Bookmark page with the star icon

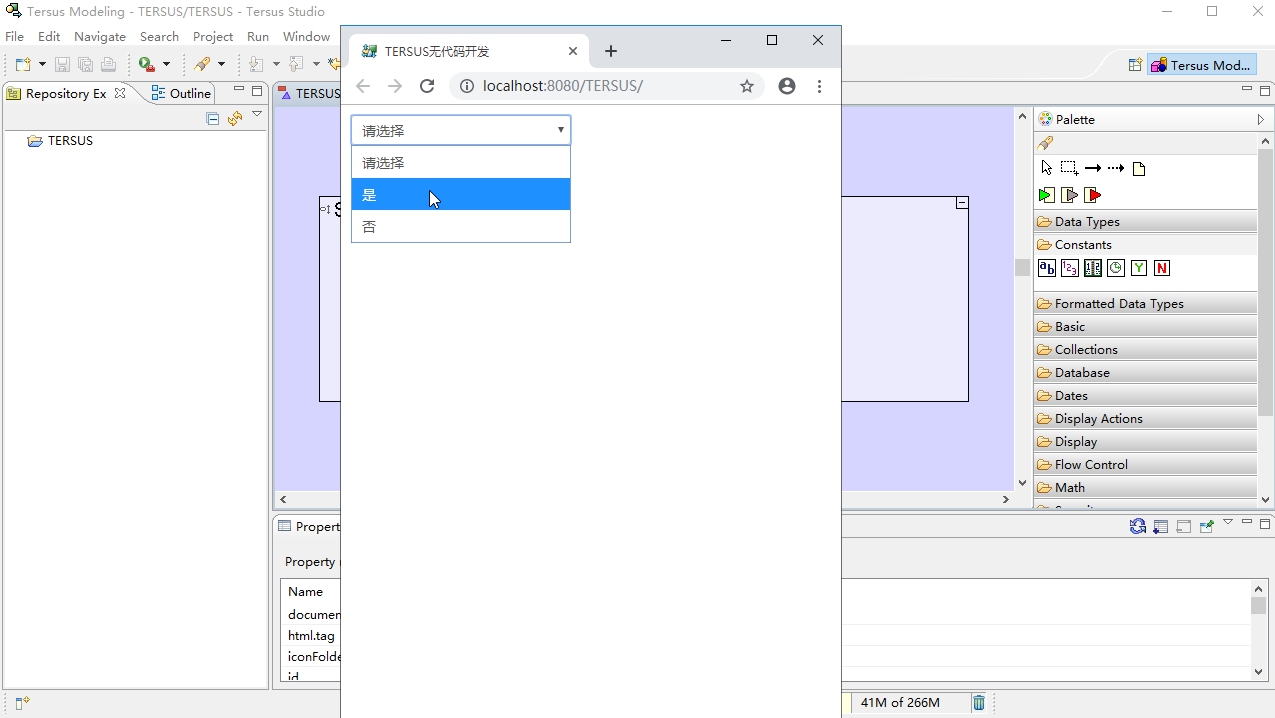coord(747,86)
